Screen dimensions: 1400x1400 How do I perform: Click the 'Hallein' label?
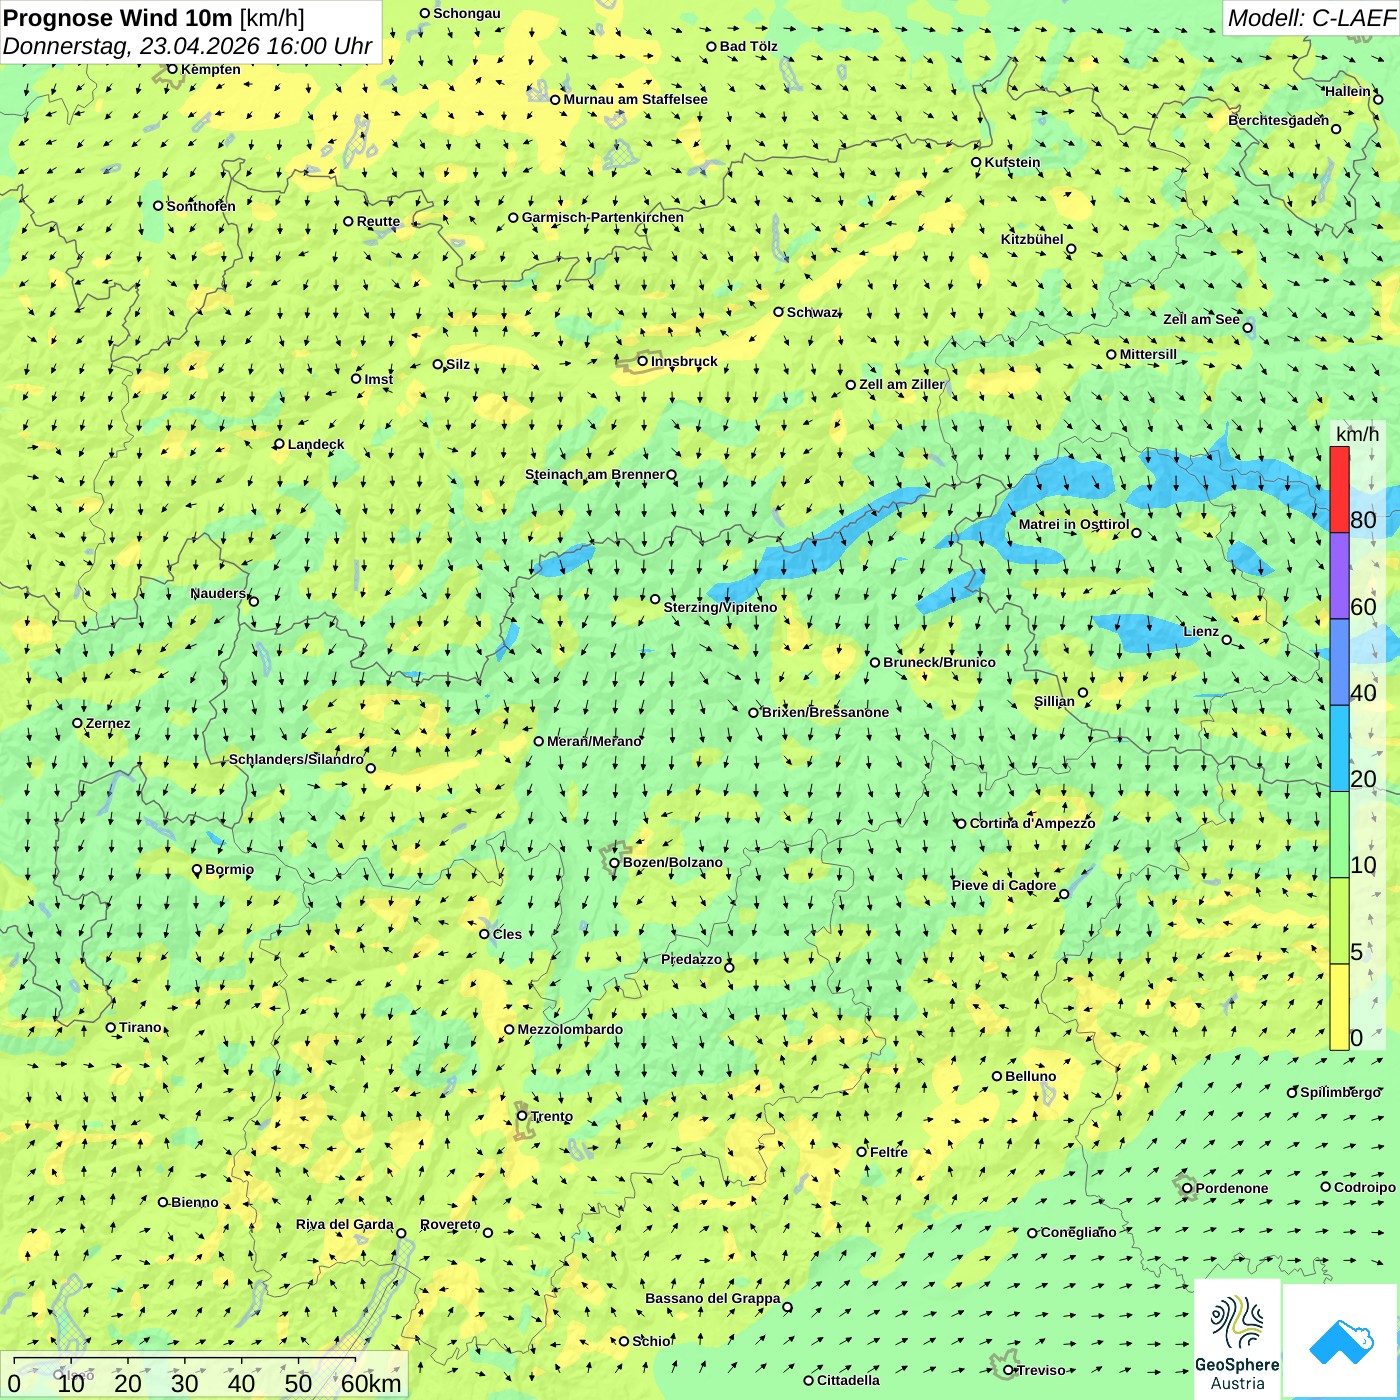pos(1348,91)
